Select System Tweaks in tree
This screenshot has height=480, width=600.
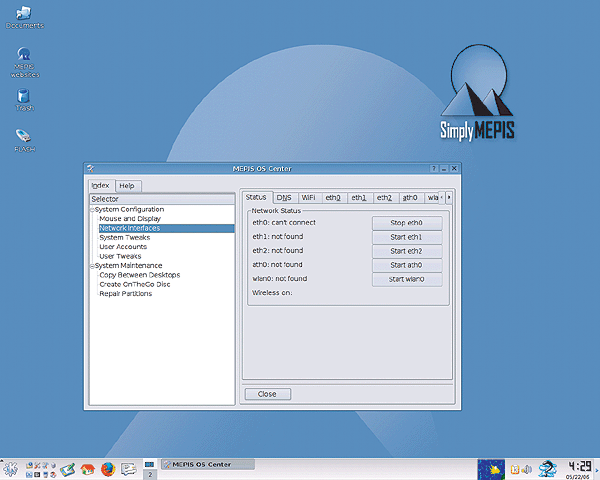[125, 237]
